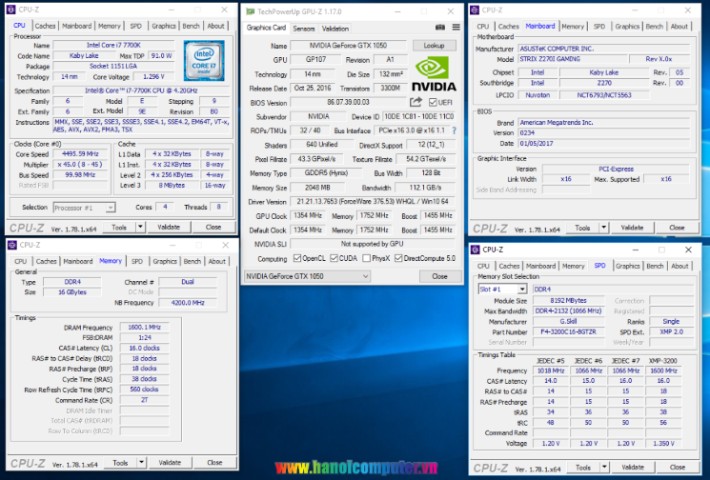Screen dimensions: 710x480
Task: Switch to SPD tab in Memory window
Action: click(x=137, y=261)
